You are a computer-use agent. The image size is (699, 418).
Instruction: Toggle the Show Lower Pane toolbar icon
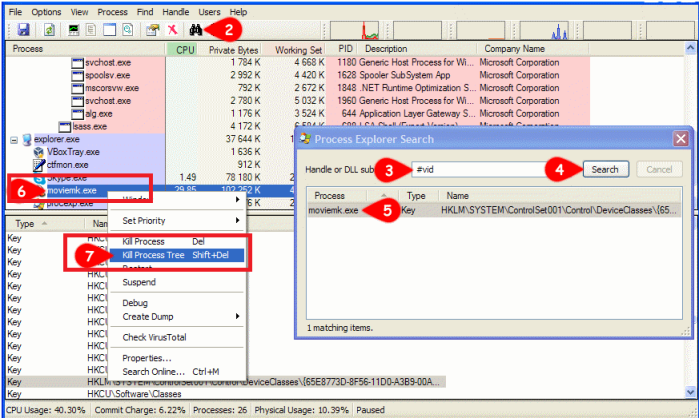(110, 30)
